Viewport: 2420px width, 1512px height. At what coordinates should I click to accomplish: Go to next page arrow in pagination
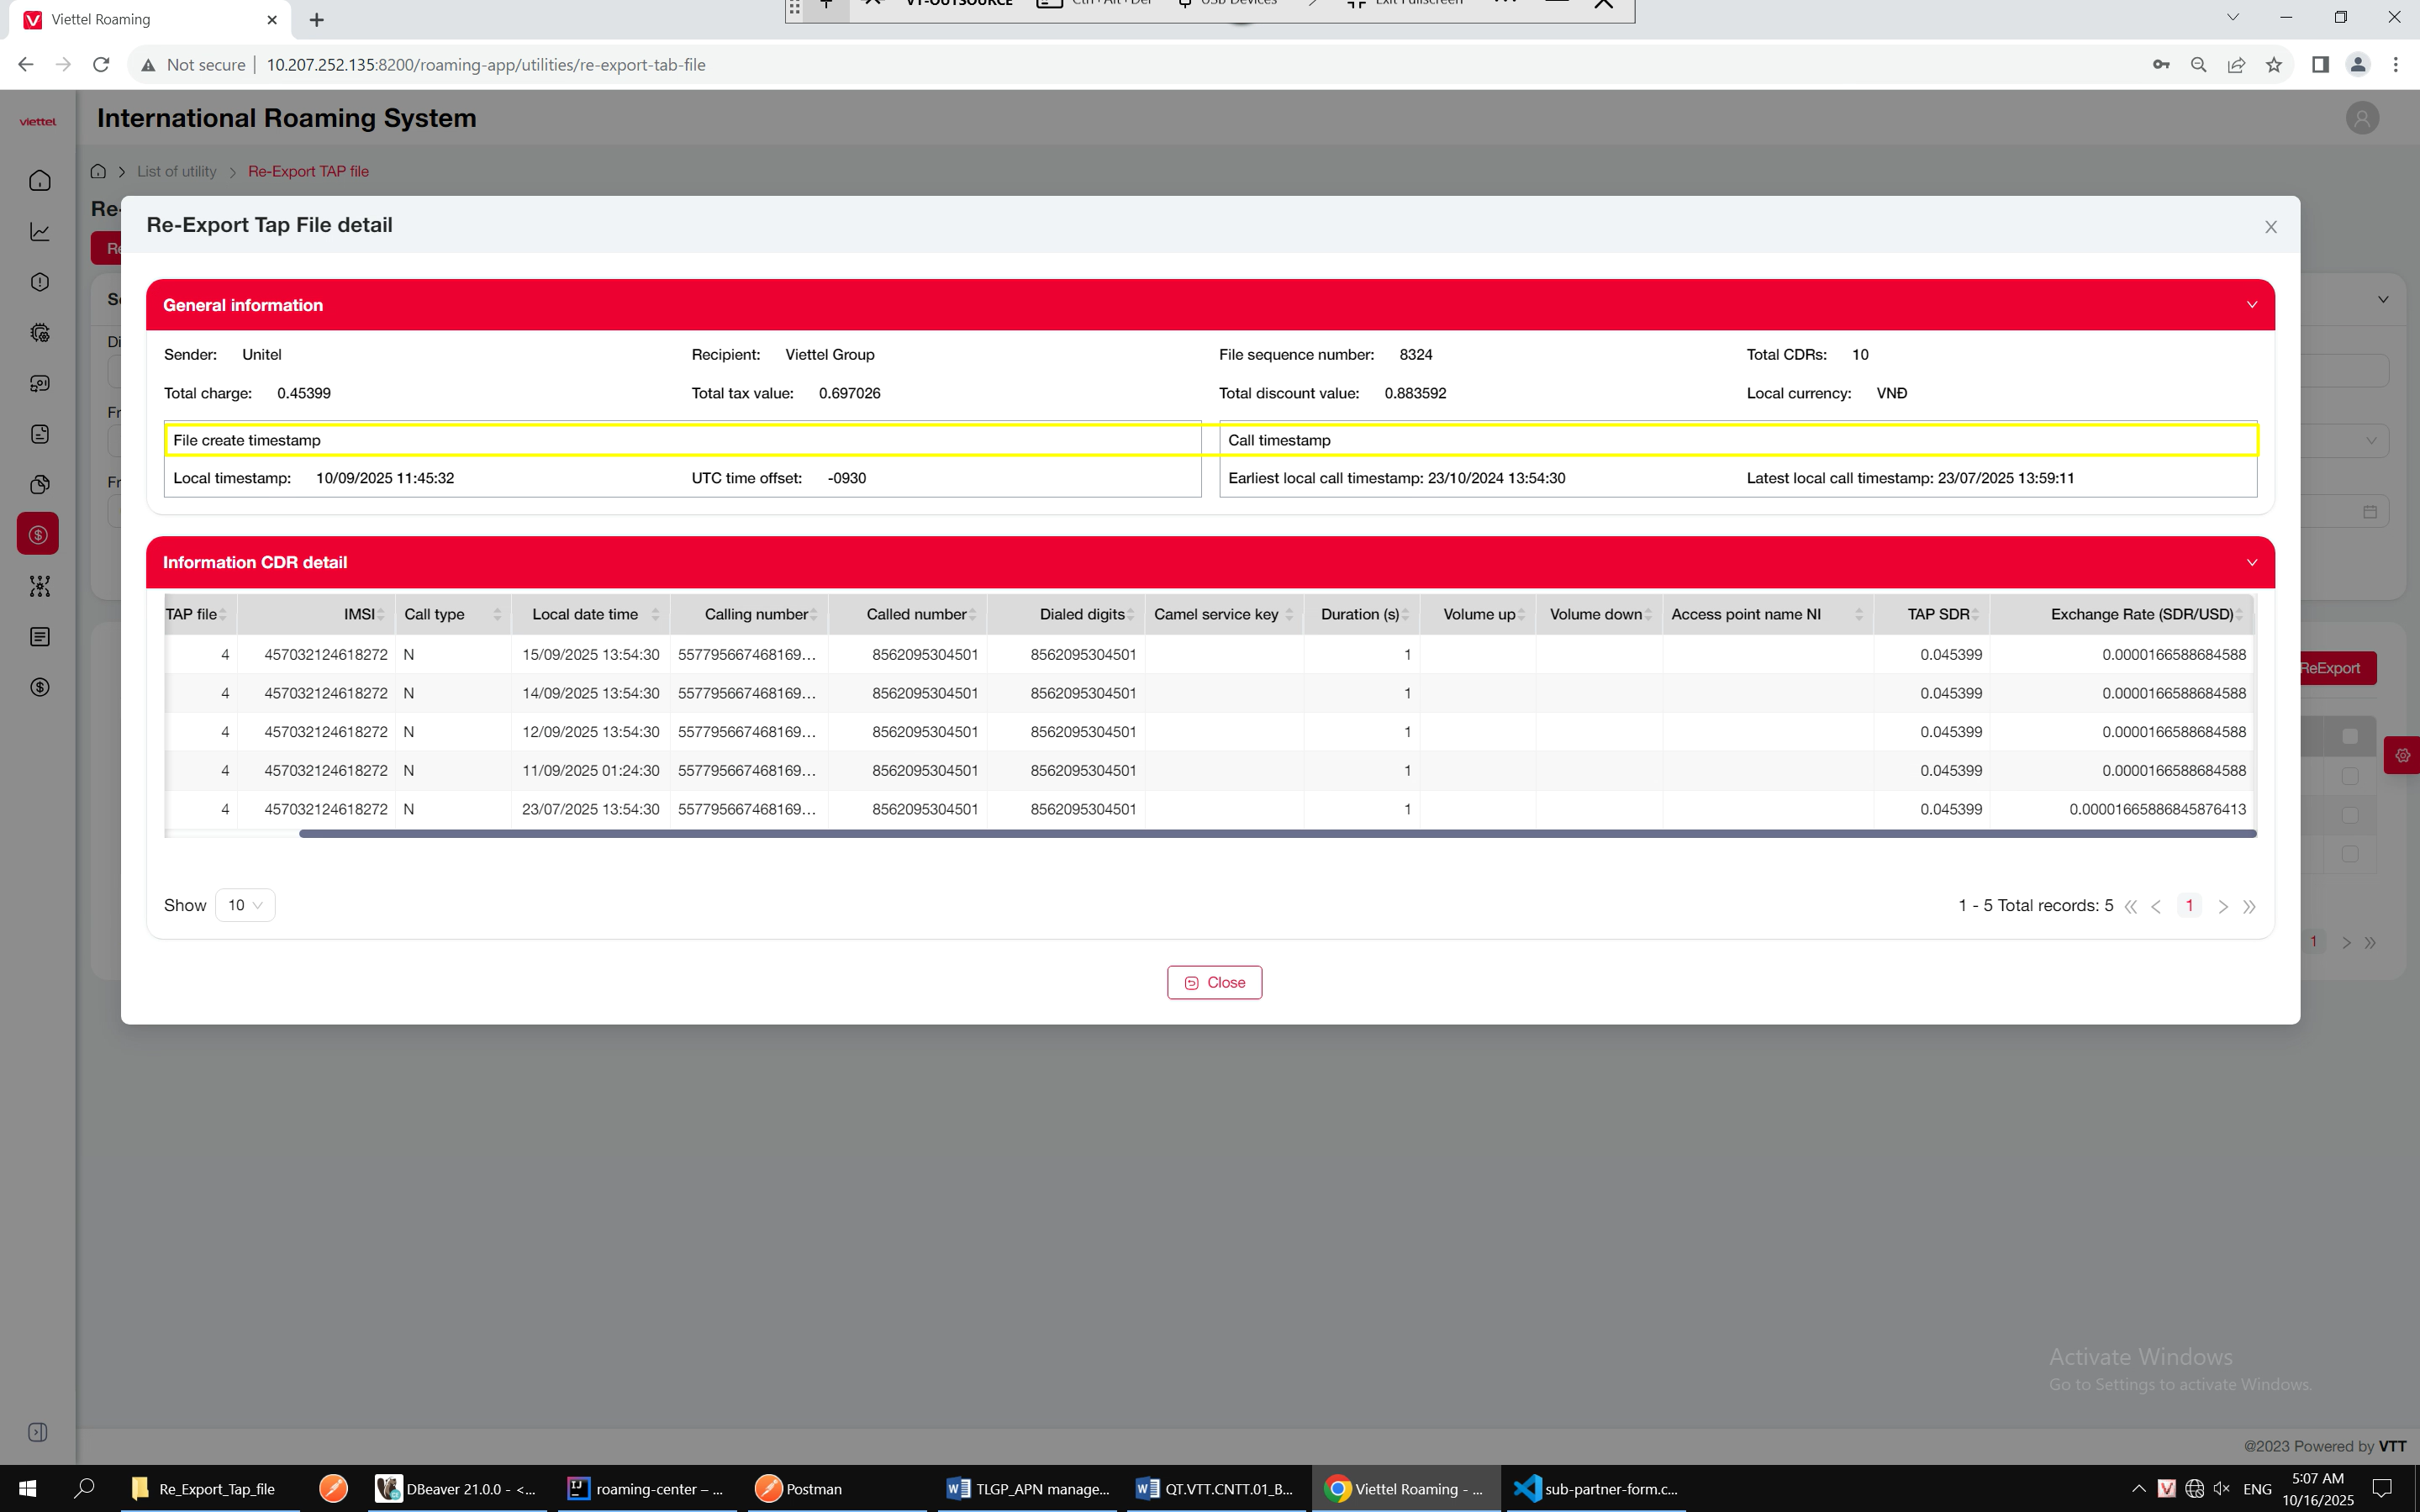[x=2223, y=907]
